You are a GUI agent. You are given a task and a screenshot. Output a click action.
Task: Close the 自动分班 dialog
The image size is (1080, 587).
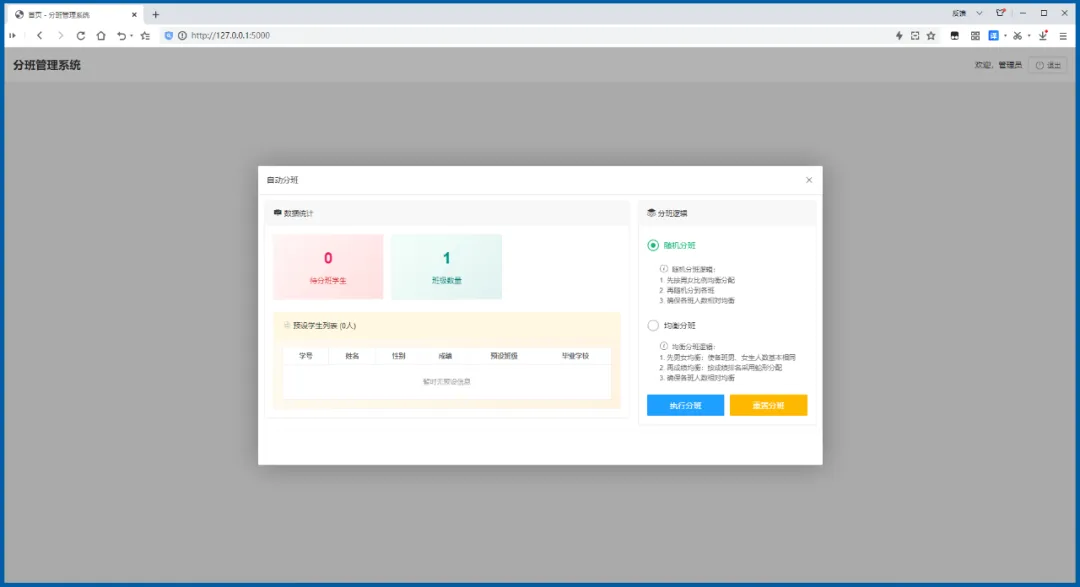[809, 180]
